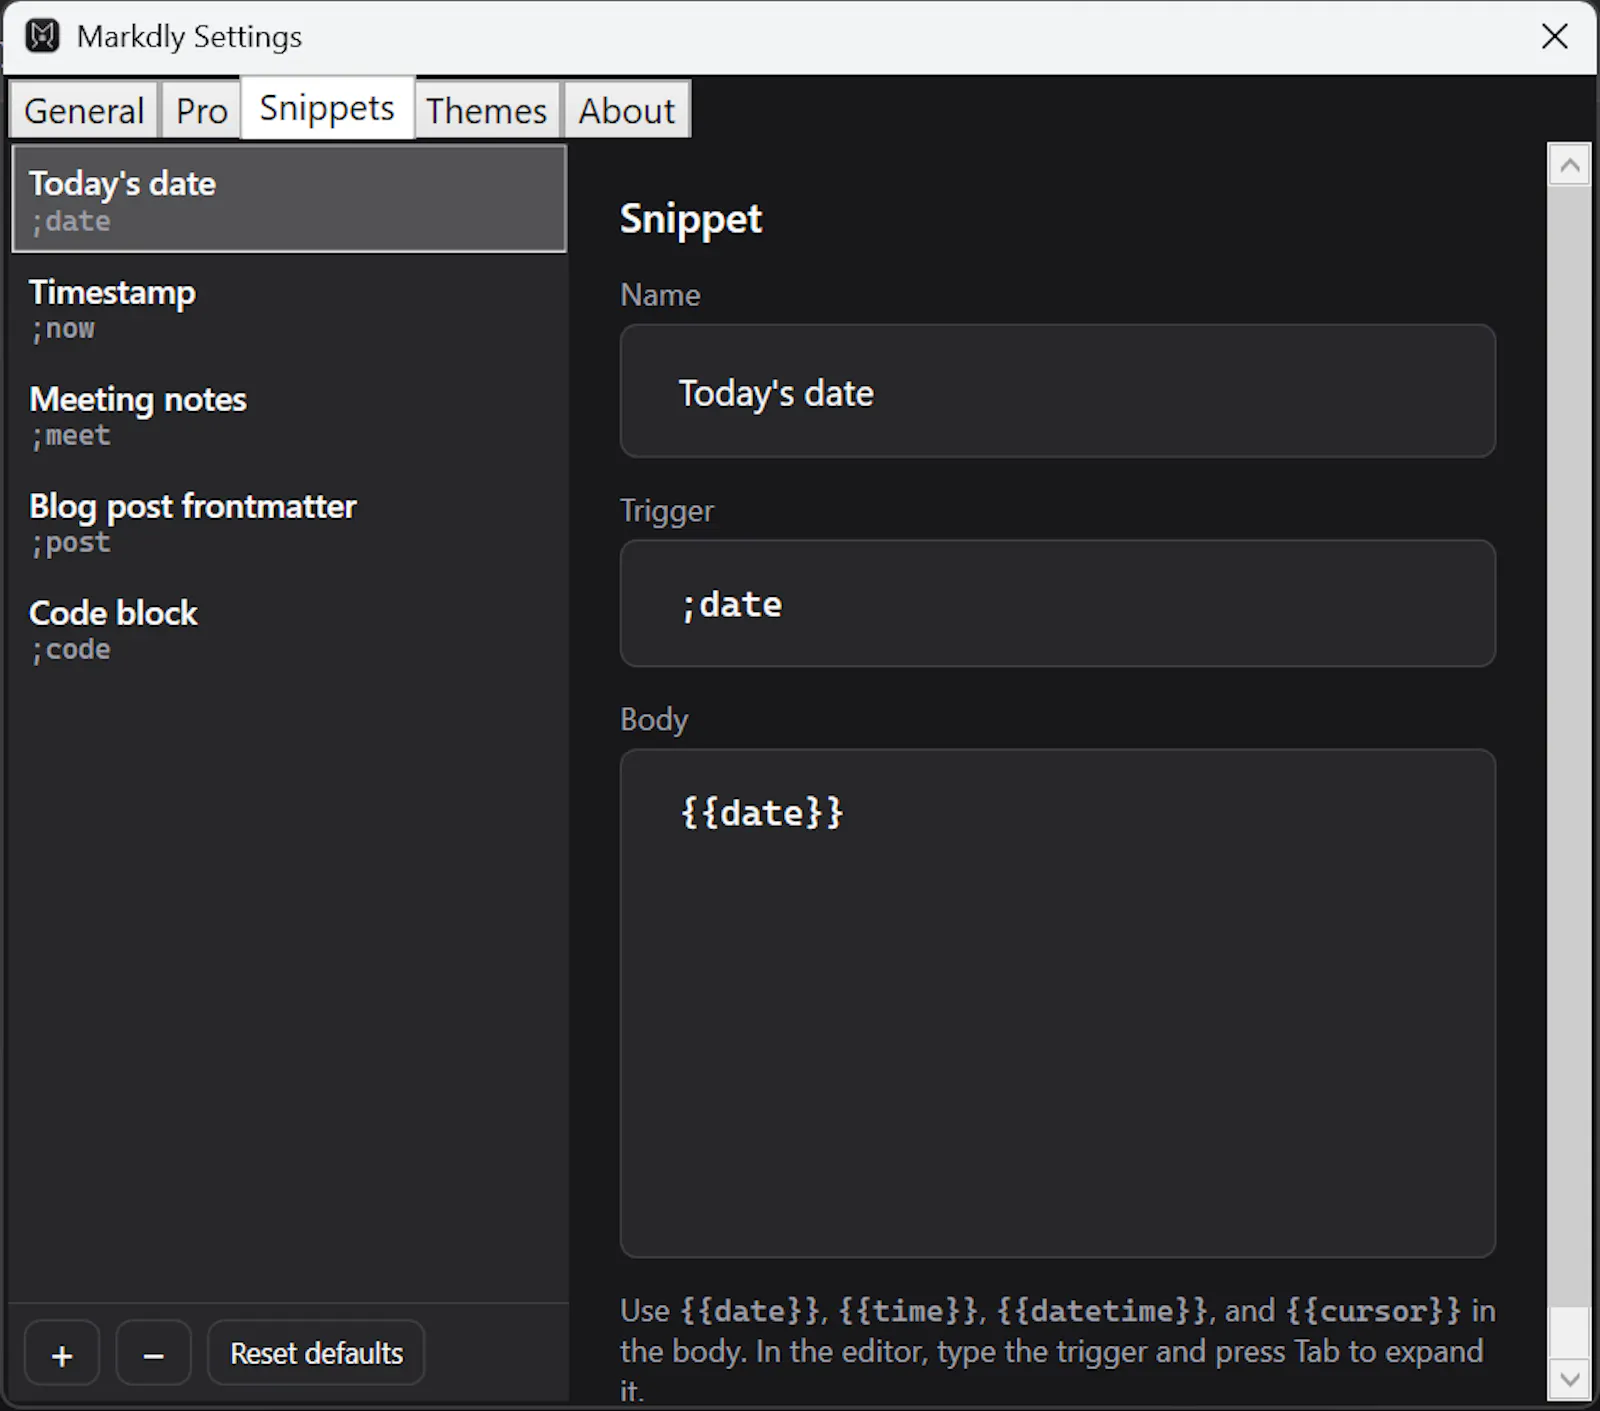1600x1411 pixels.
Task: Click the scrollbar up arrow
Action: 1569,165
